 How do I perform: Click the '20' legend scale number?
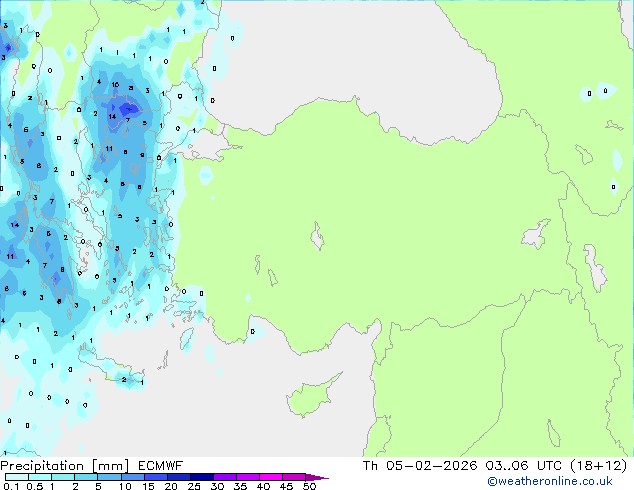click(x=171, y=486)
